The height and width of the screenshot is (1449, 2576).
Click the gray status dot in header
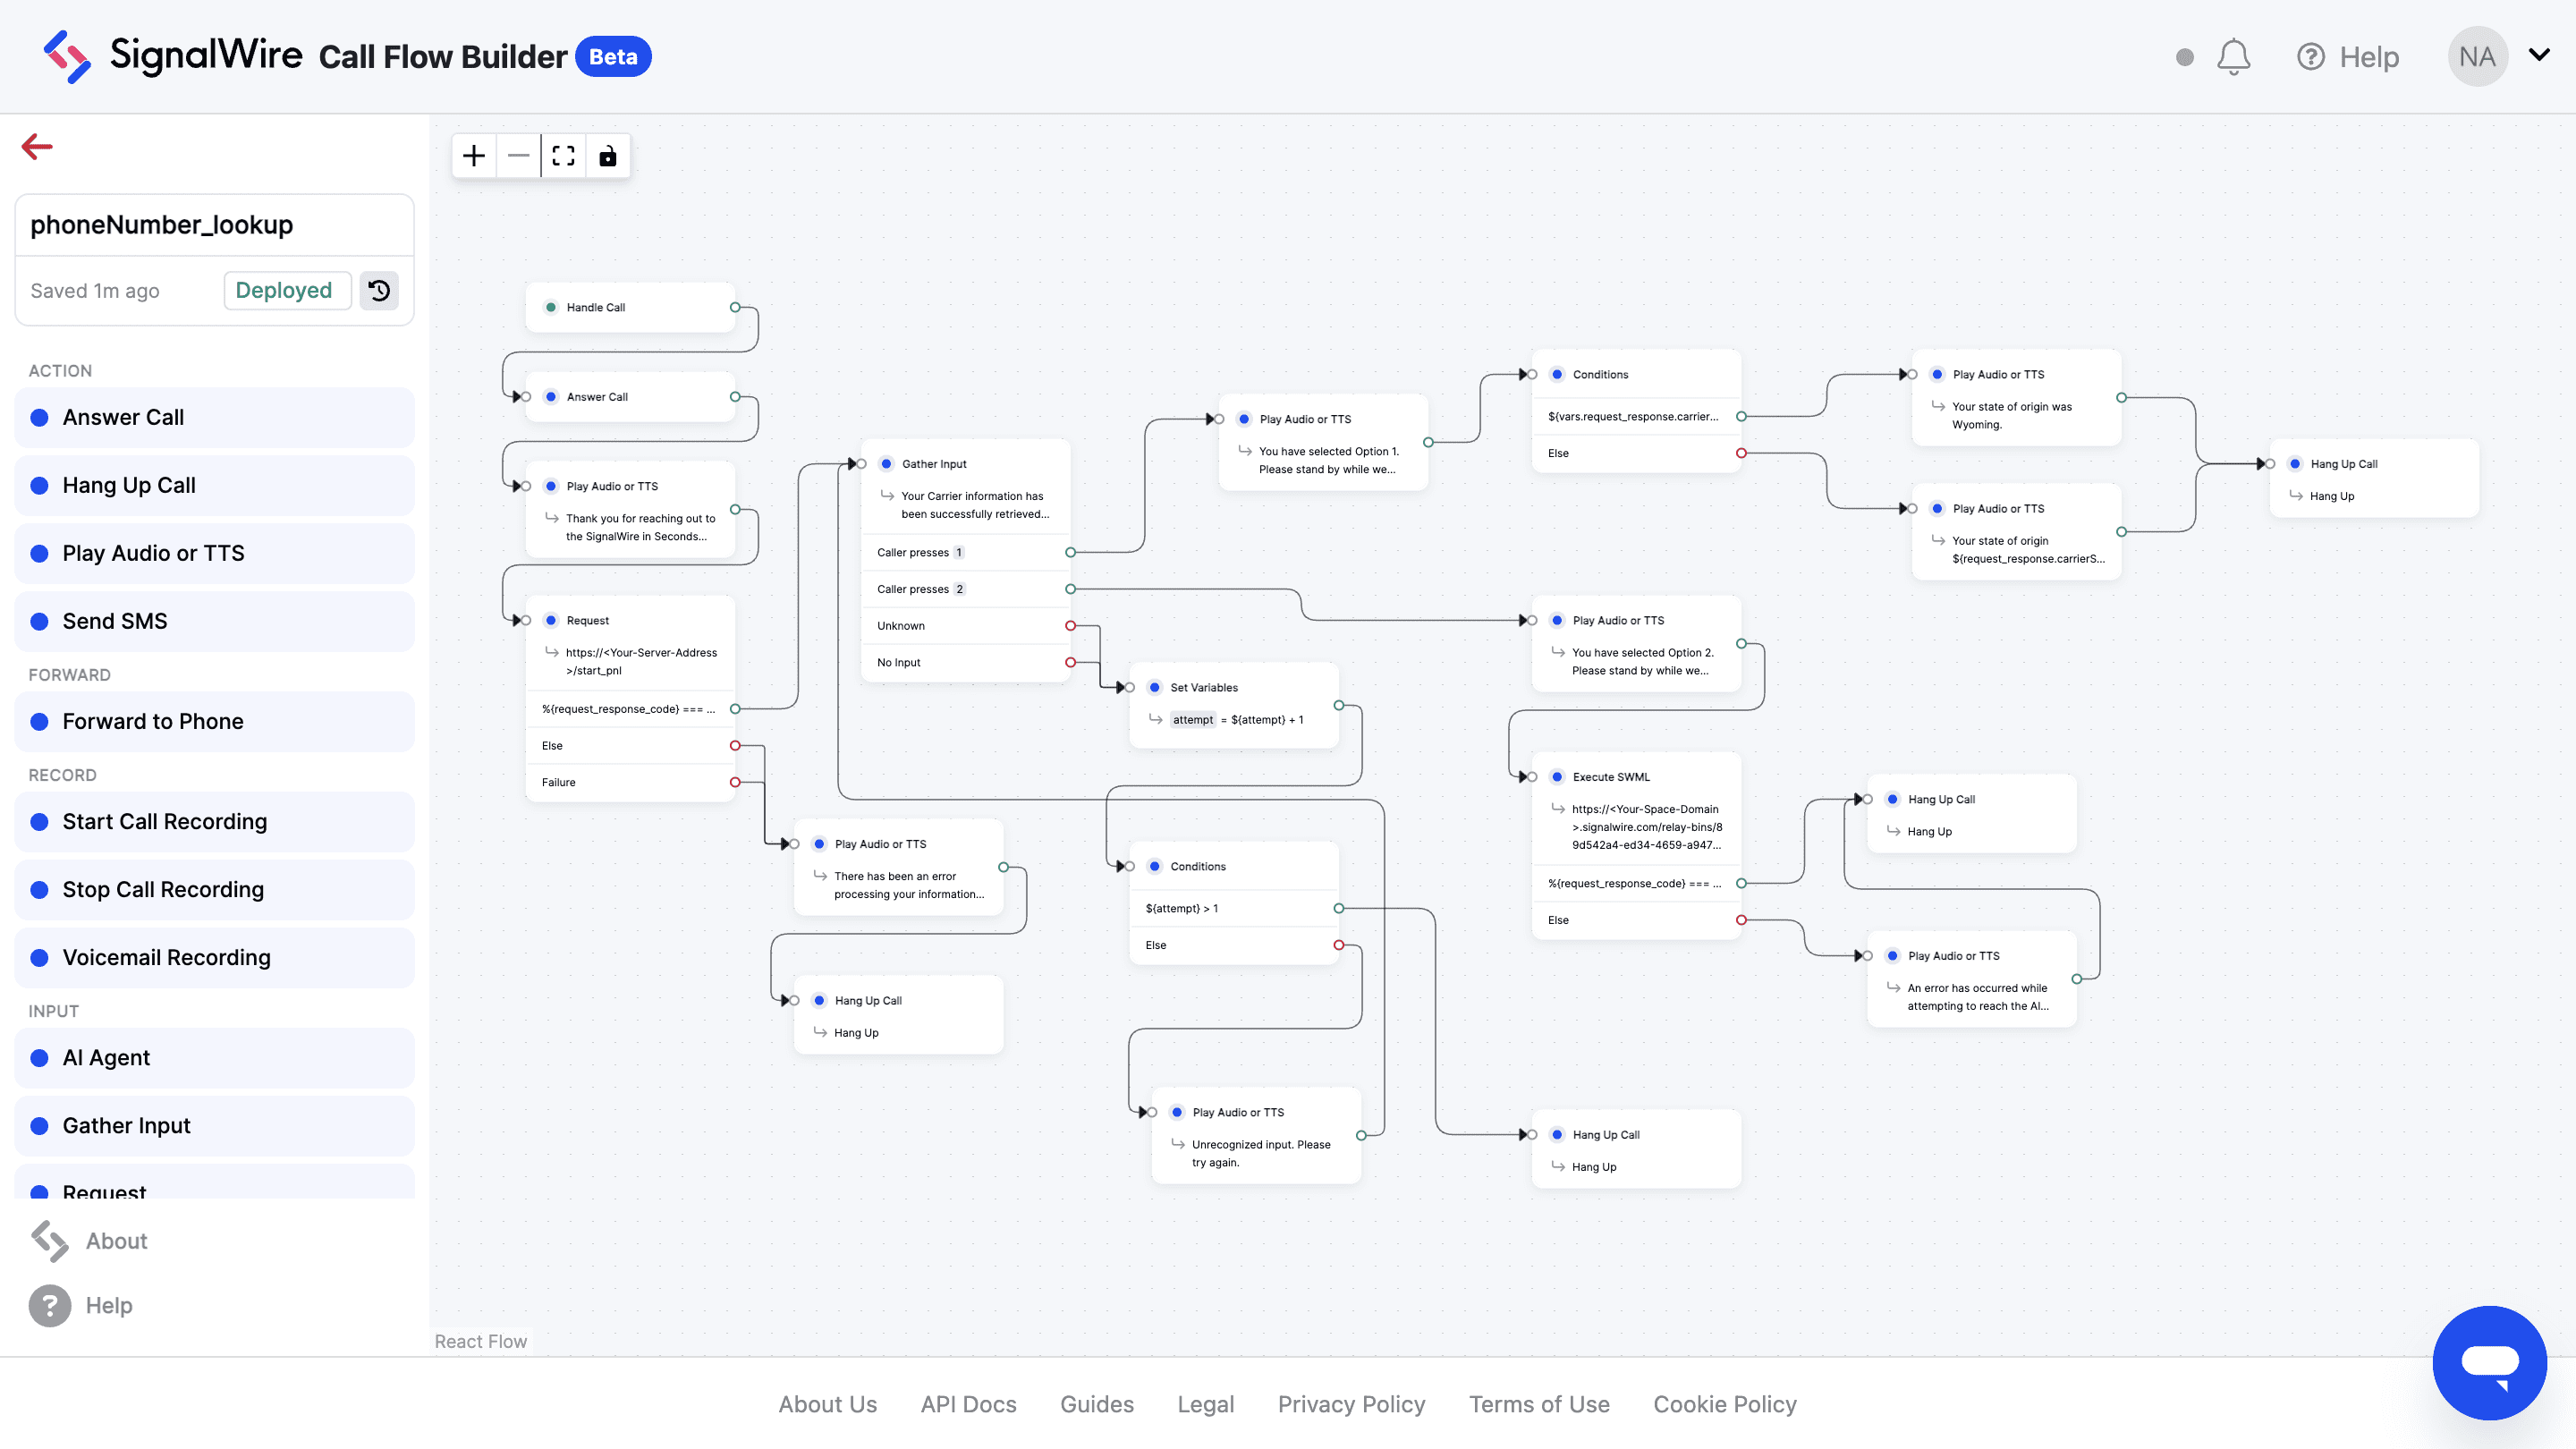click(2185, 57)
